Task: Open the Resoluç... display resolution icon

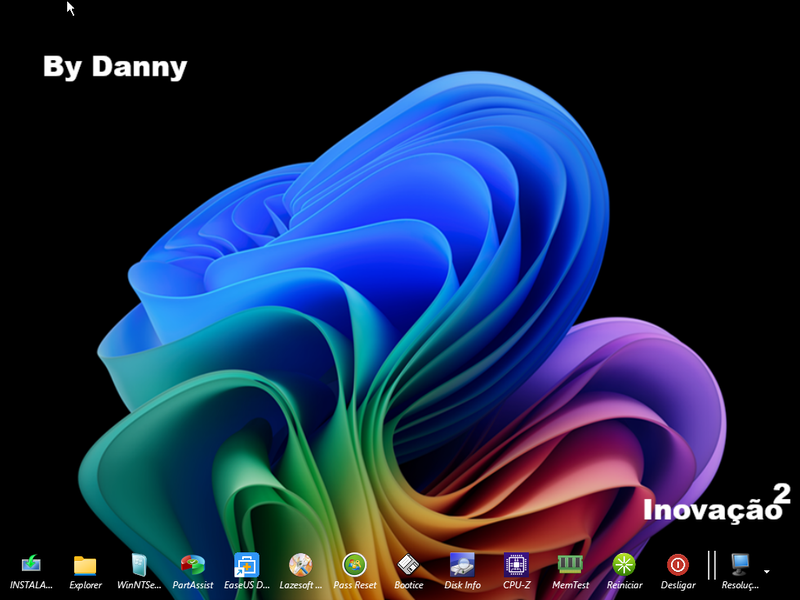Action: pyautogui.click(x=740, y=565)
